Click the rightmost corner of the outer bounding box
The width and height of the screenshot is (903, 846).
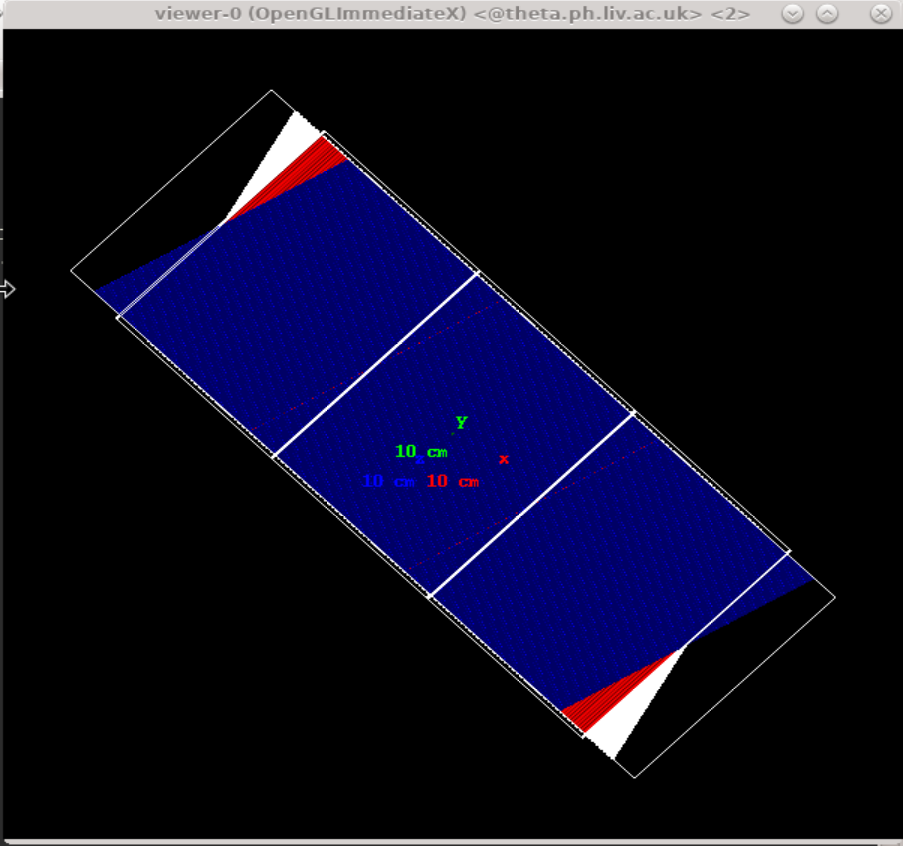point(834,598)
